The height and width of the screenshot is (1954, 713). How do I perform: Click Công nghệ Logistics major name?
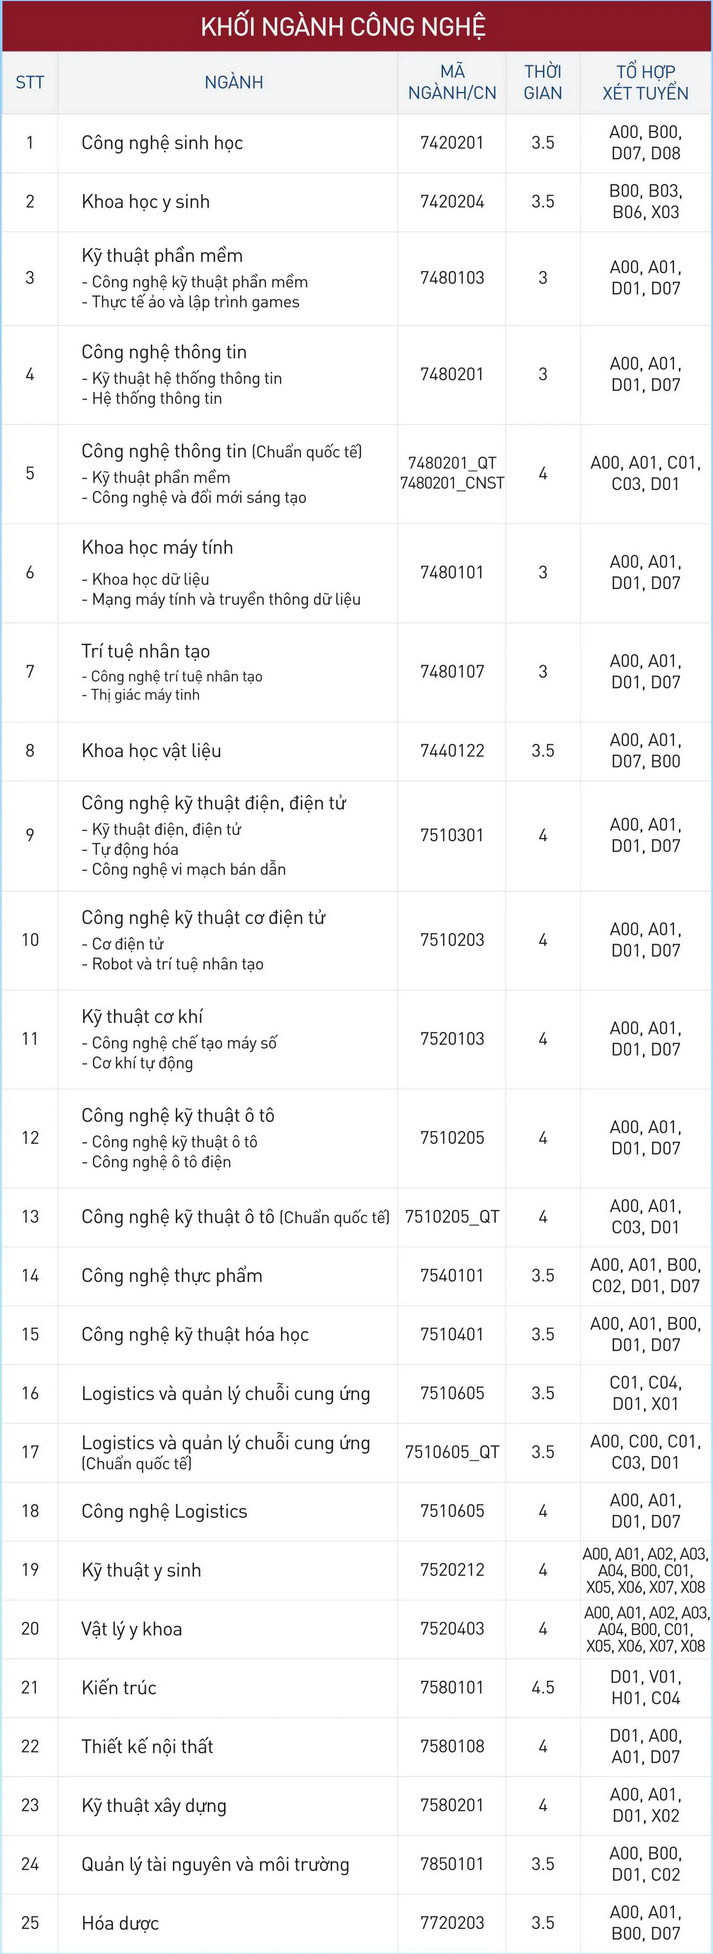point(164,1511)
